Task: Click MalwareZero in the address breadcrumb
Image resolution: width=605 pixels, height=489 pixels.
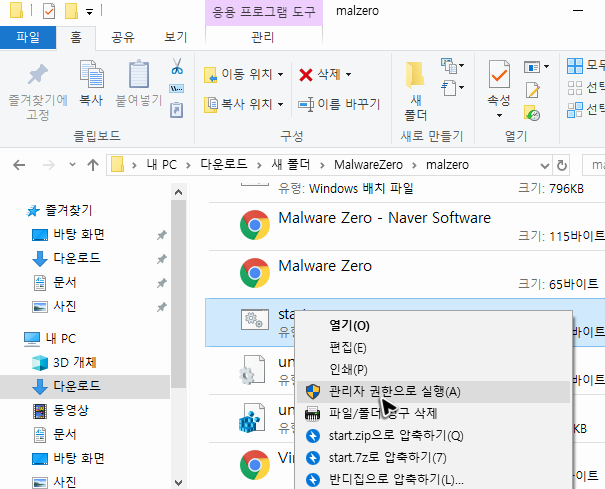Action: pos(368,165)
